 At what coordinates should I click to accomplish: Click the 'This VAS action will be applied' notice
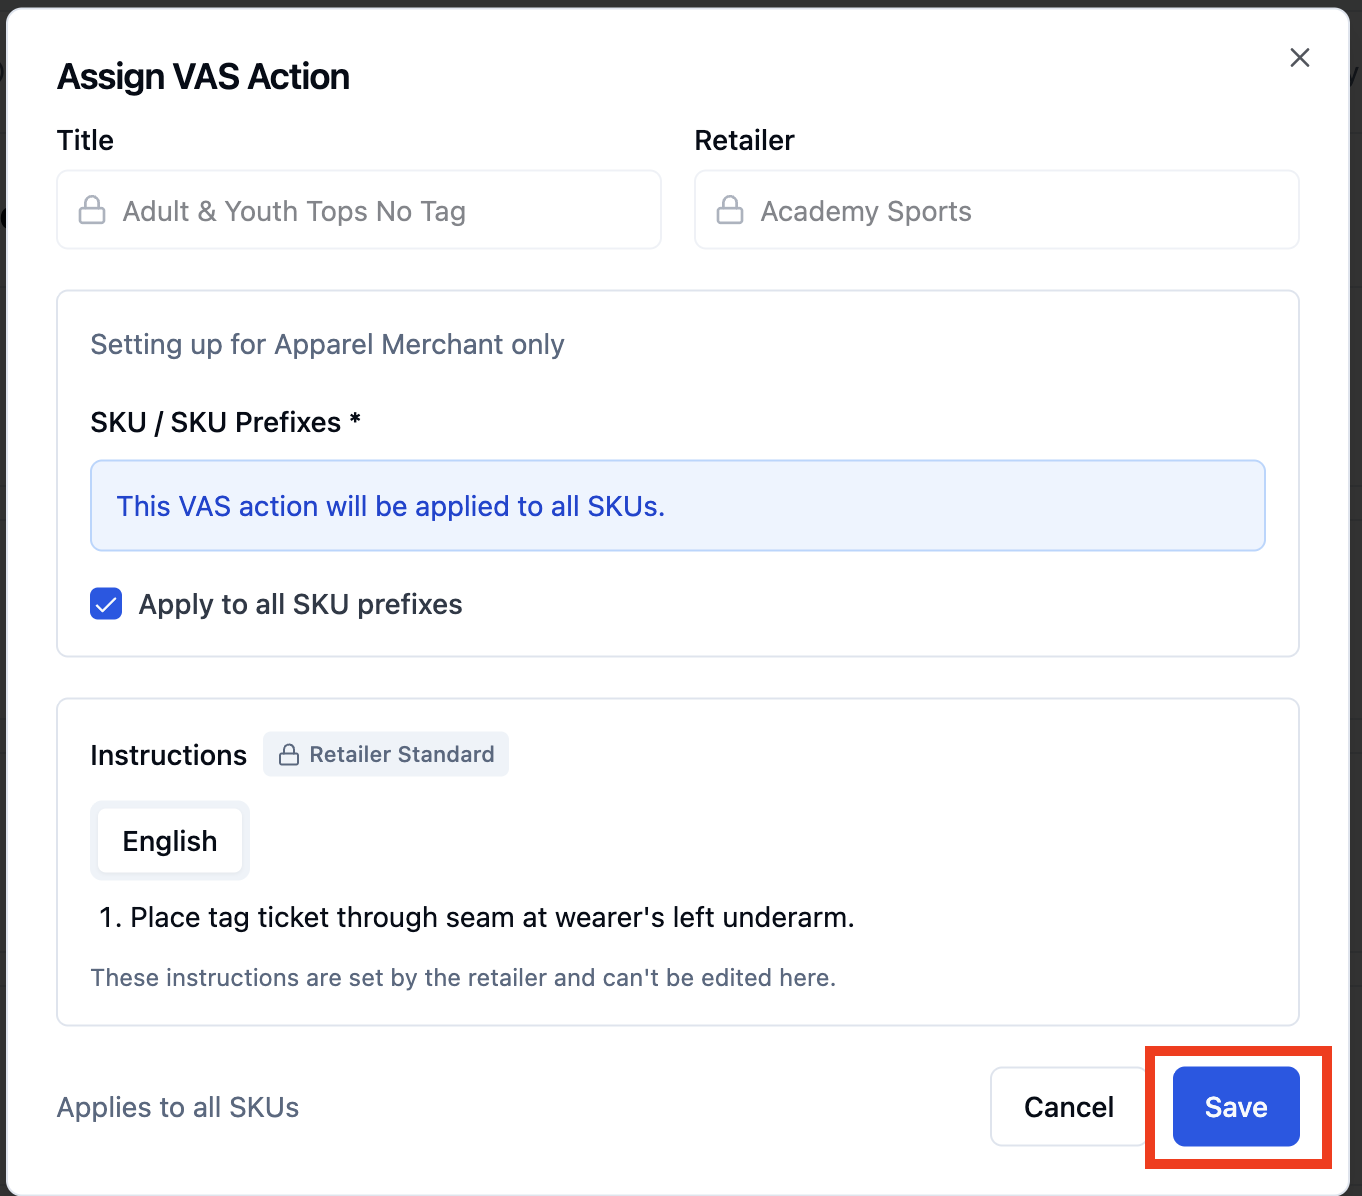point(678,506)
